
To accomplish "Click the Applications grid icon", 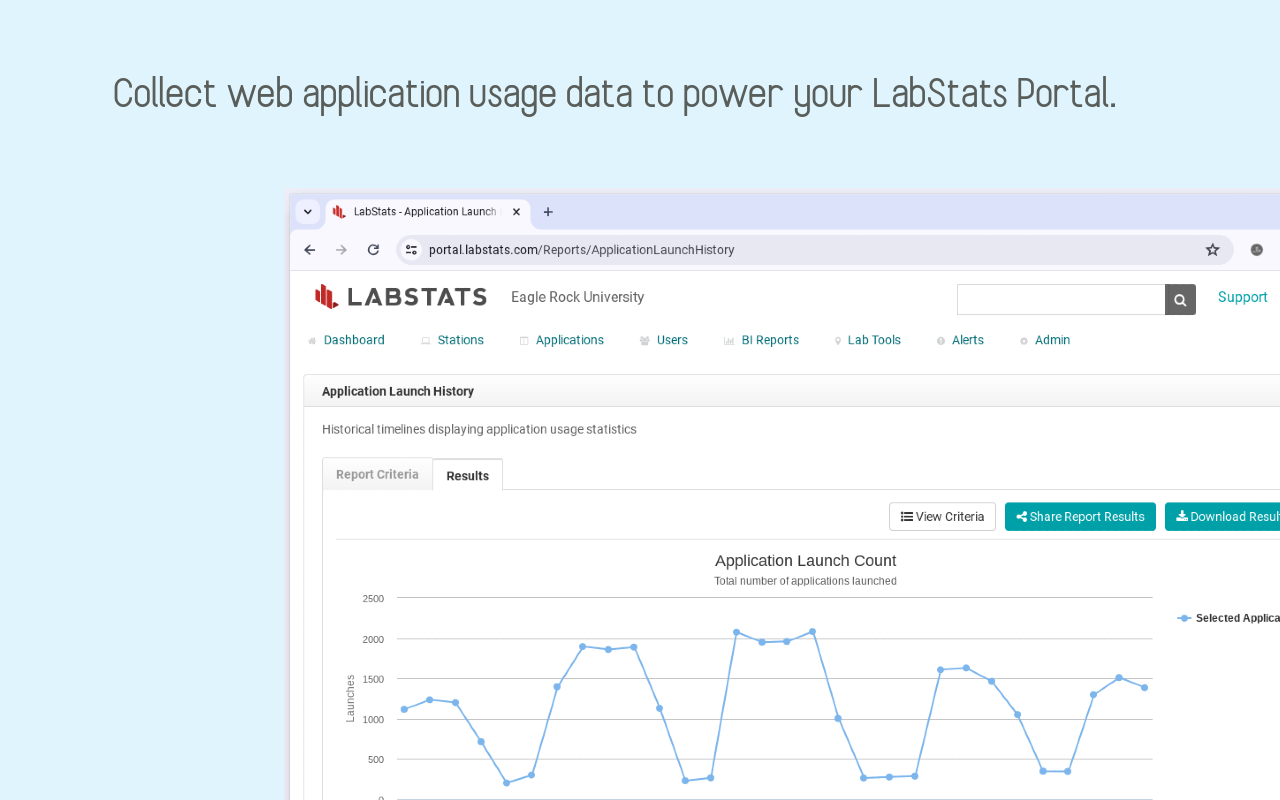I will (x=523, y=340).
